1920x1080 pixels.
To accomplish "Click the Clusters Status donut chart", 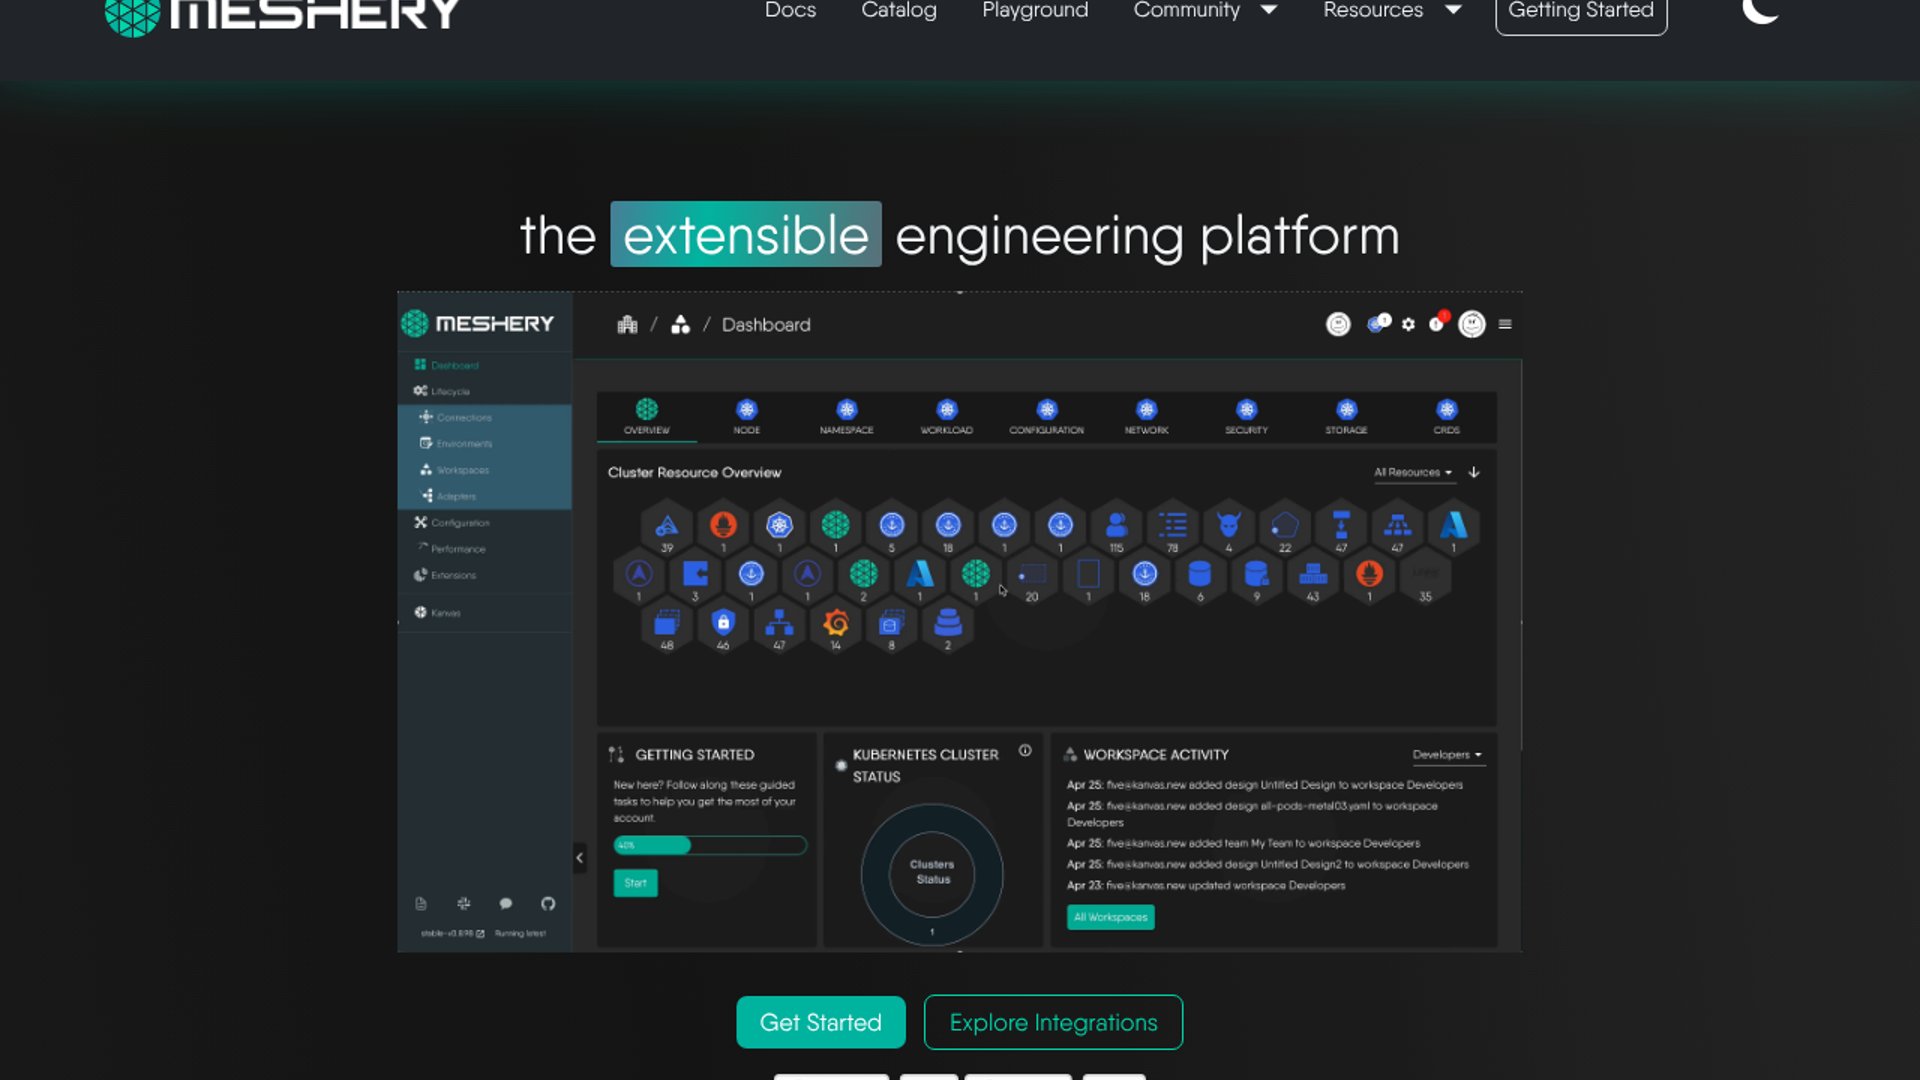I will pyautogui.click(x=932, y=873).
